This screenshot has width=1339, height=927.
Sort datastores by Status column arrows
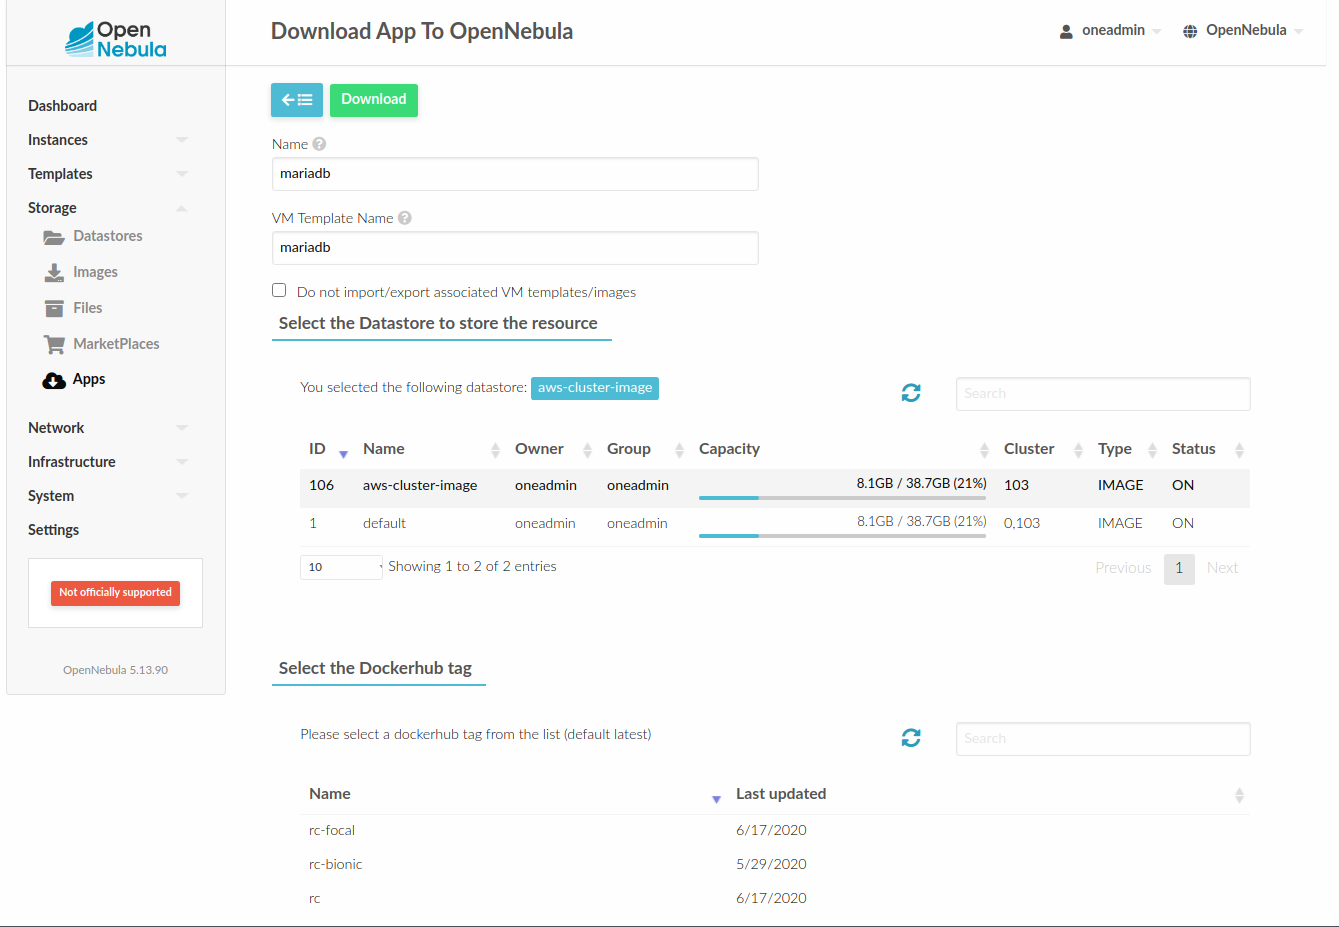[1239, 450]
